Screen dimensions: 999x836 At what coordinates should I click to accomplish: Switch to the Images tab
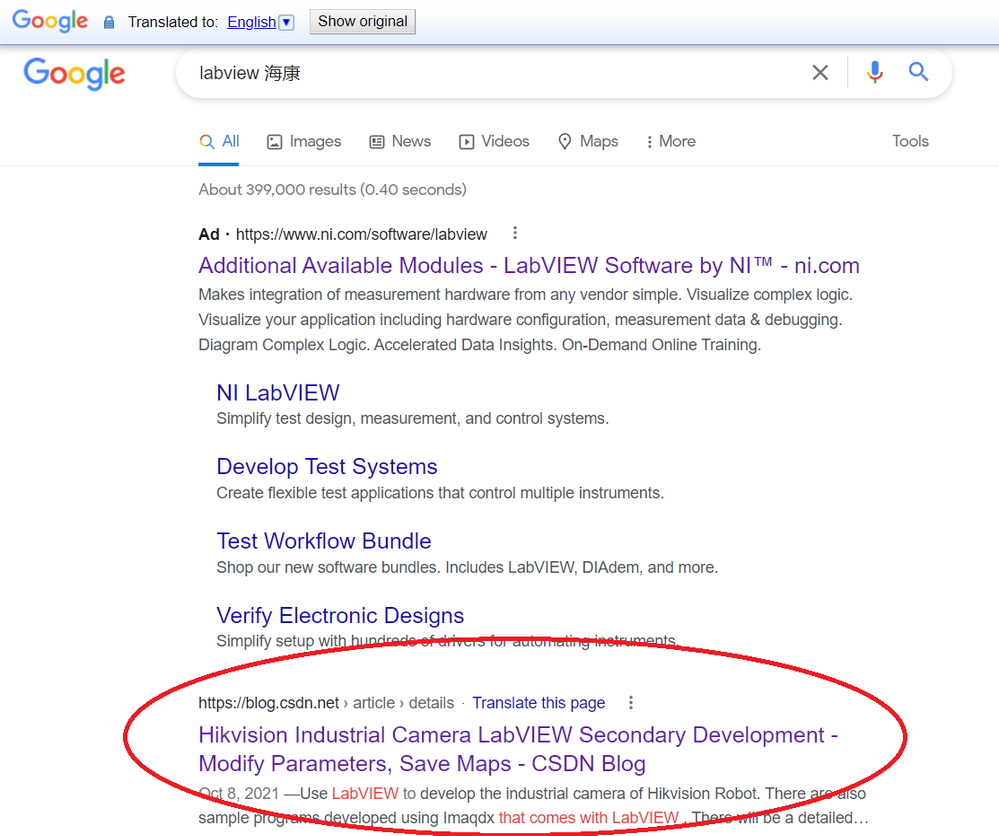point(304,141)
